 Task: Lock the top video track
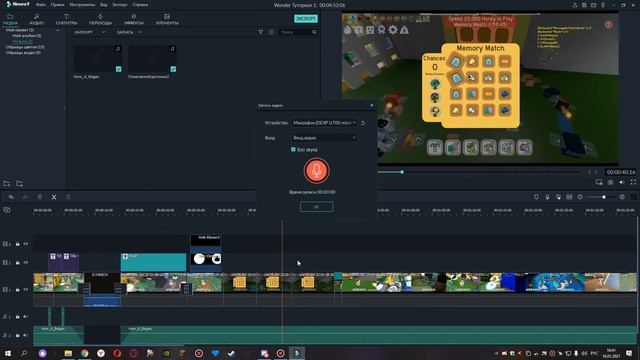(18, 244)
